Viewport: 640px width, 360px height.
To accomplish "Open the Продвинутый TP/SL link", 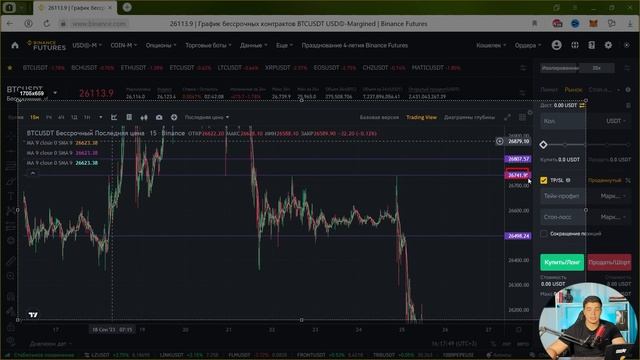I will [605, 180].
